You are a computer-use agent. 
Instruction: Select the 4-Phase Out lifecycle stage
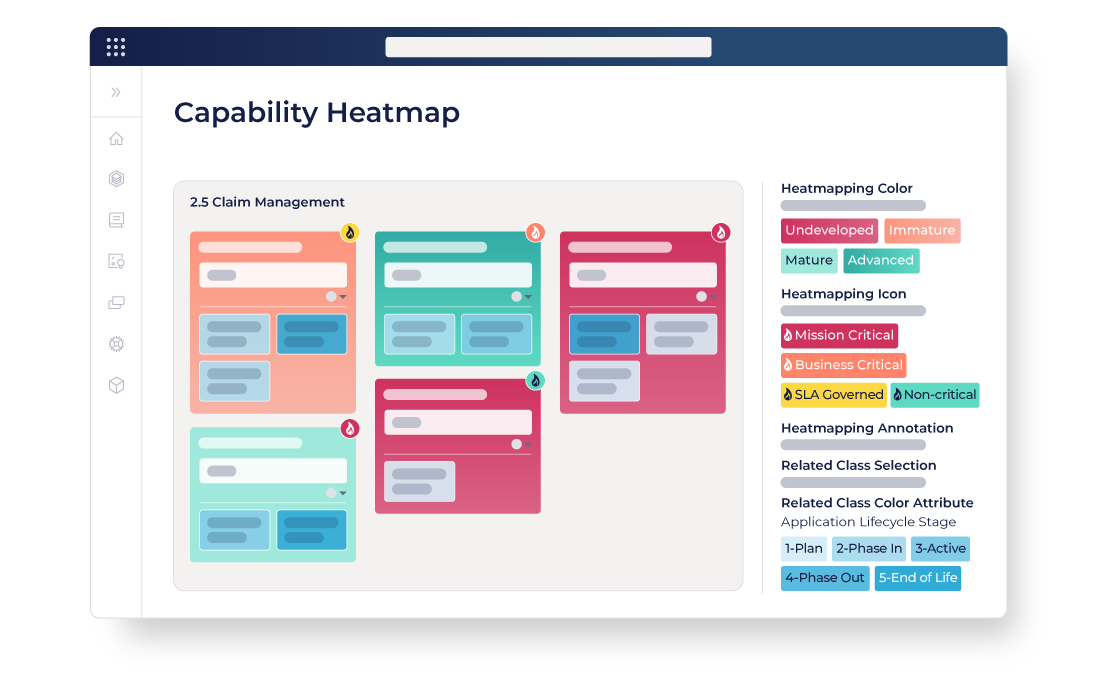[825, 578]
